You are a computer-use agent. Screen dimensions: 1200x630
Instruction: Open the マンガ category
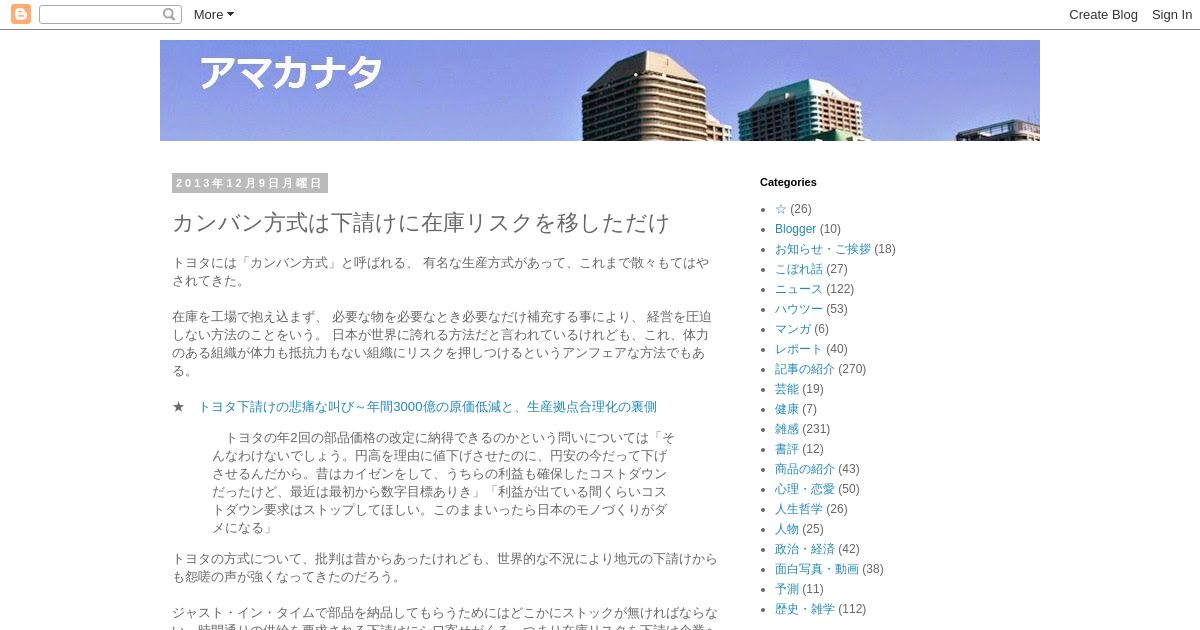(x=793, y=329)
